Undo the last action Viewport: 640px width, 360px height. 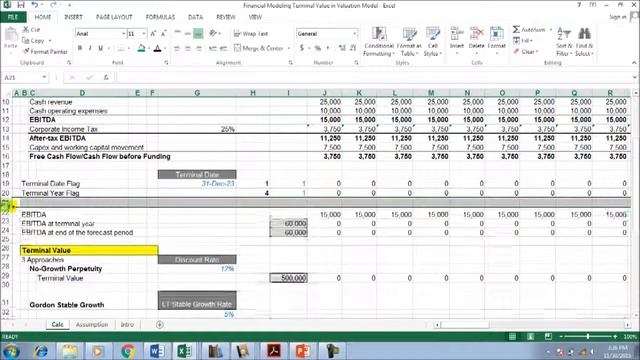[x=35, y=5]
